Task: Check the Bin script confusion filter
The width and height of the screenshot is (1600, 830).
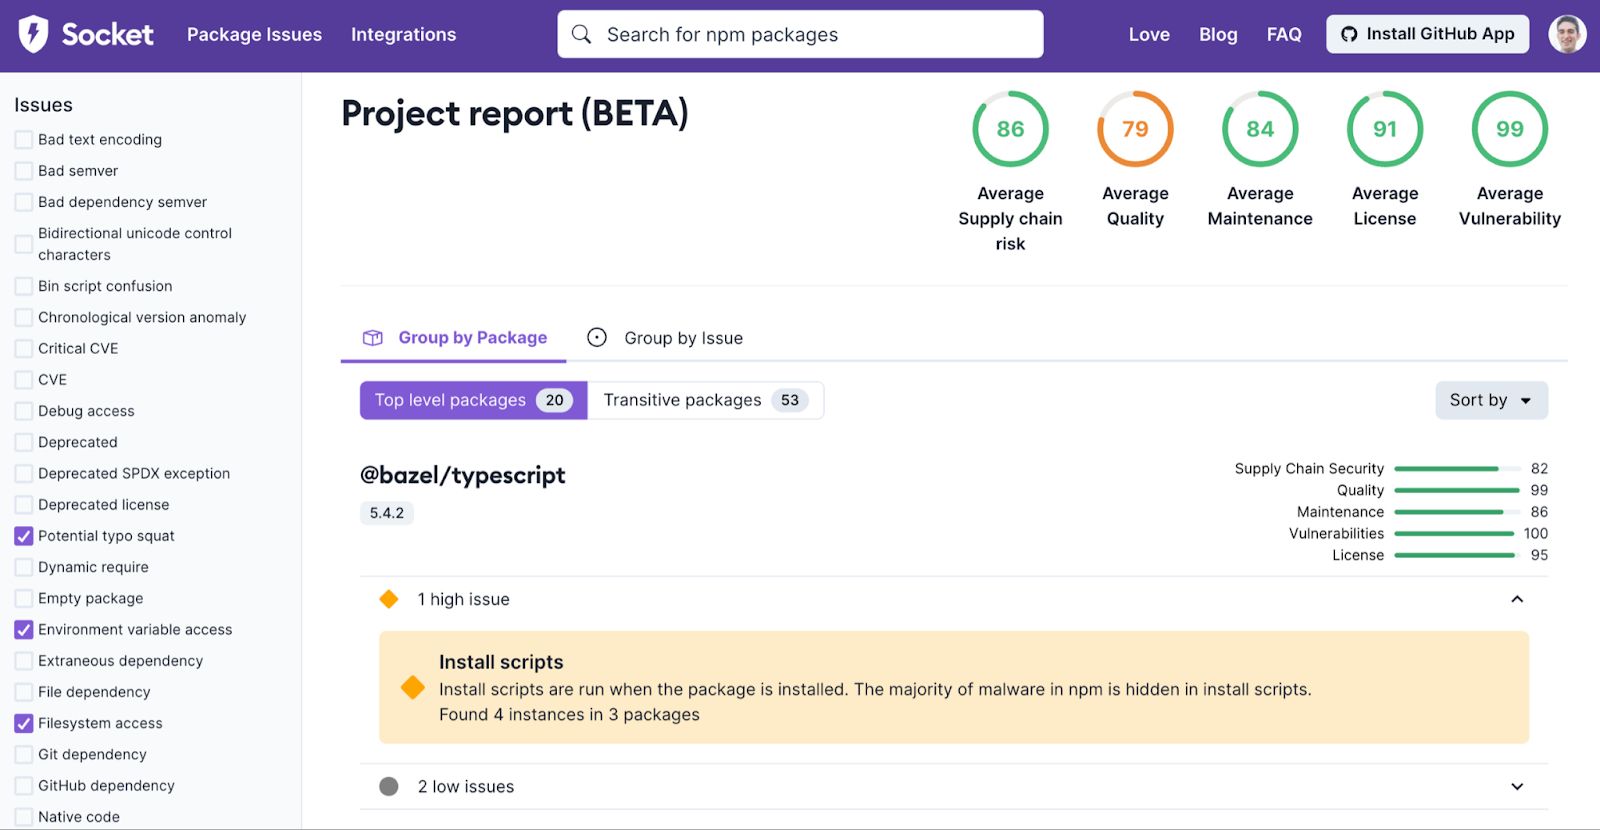Action: coord(24,286)
